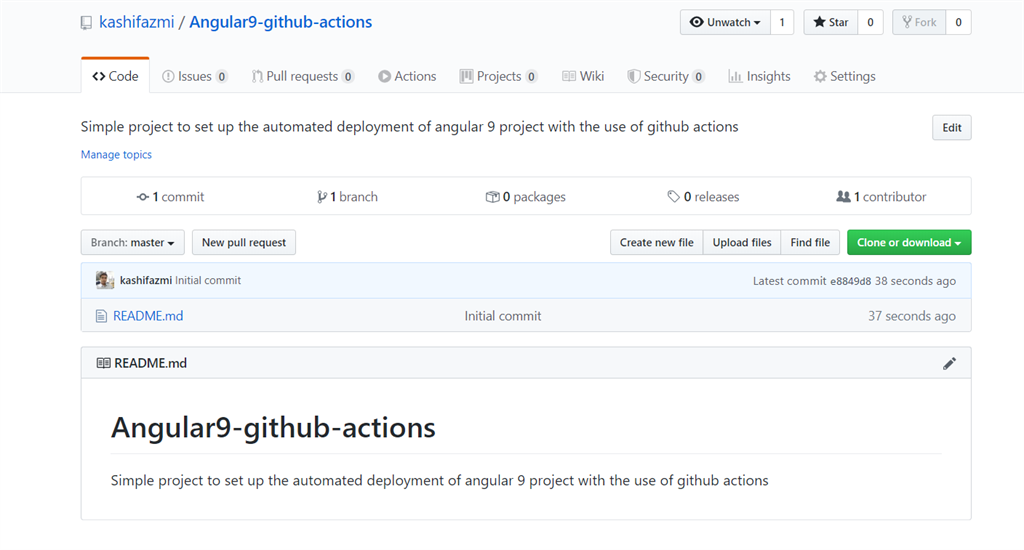This screenshot has width=1024, height=550.
Task: Click the tag icon for 0 releases
Action: pyautogui.click(x=673, y=197)
